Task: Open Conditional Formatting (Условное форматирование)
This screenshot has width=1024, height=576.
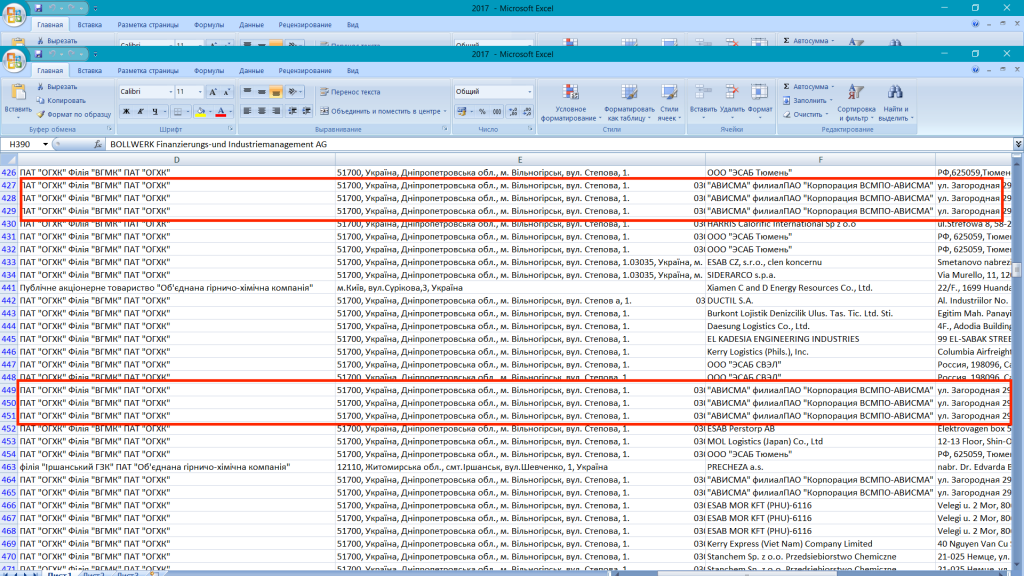Action: coord(570,92)
